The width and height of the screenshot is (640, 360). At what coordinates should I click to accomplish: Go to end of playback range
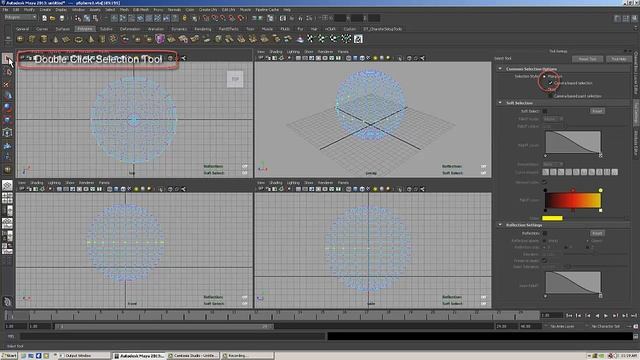[x=633, y=316]
